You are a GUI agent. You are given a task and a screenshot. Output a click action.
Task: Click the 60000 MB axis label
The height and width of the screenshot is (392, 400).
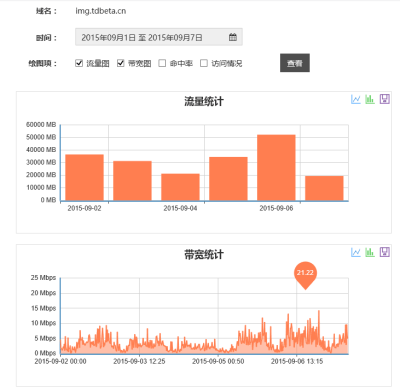(x=41, y=125)
